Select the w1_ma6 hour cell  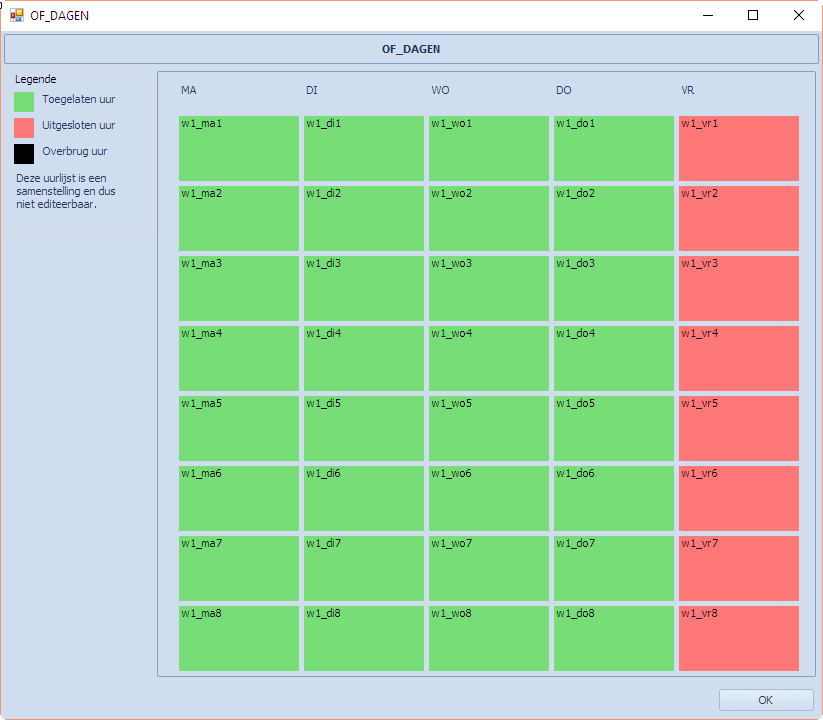pos(239,498)
